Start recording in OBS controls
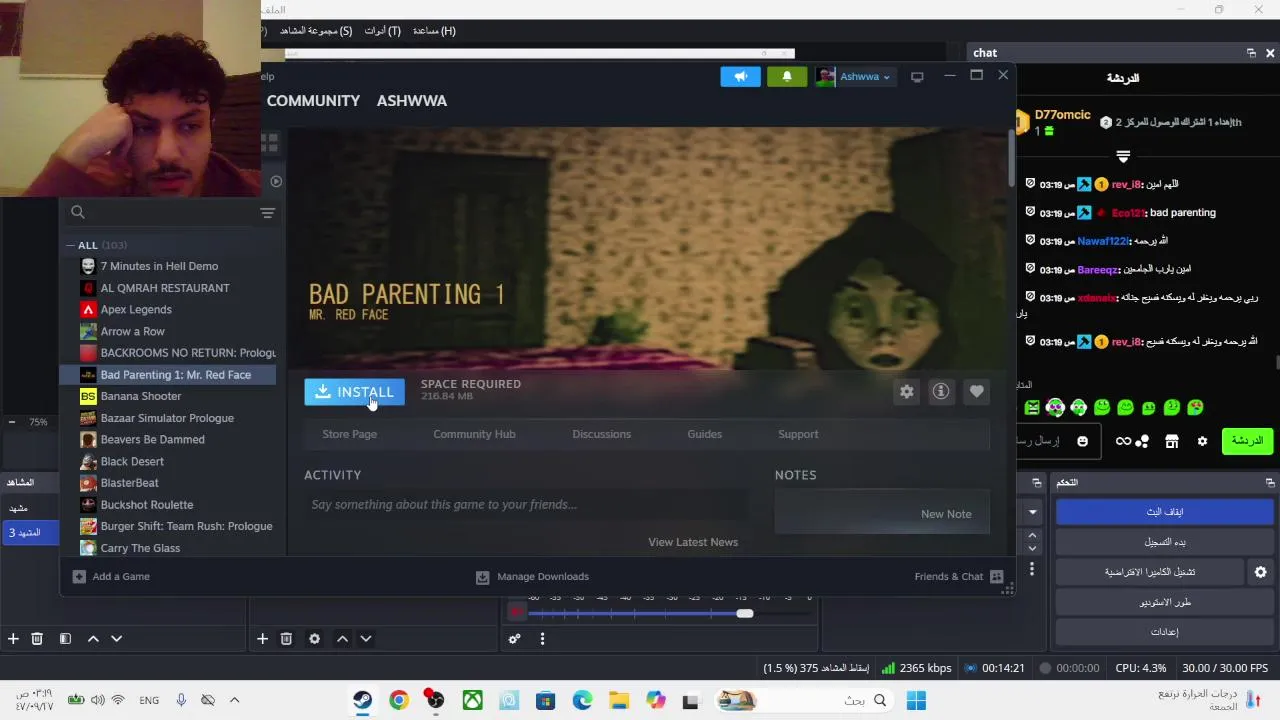This screenshot has width=1280, height=720. point(1164,542)
